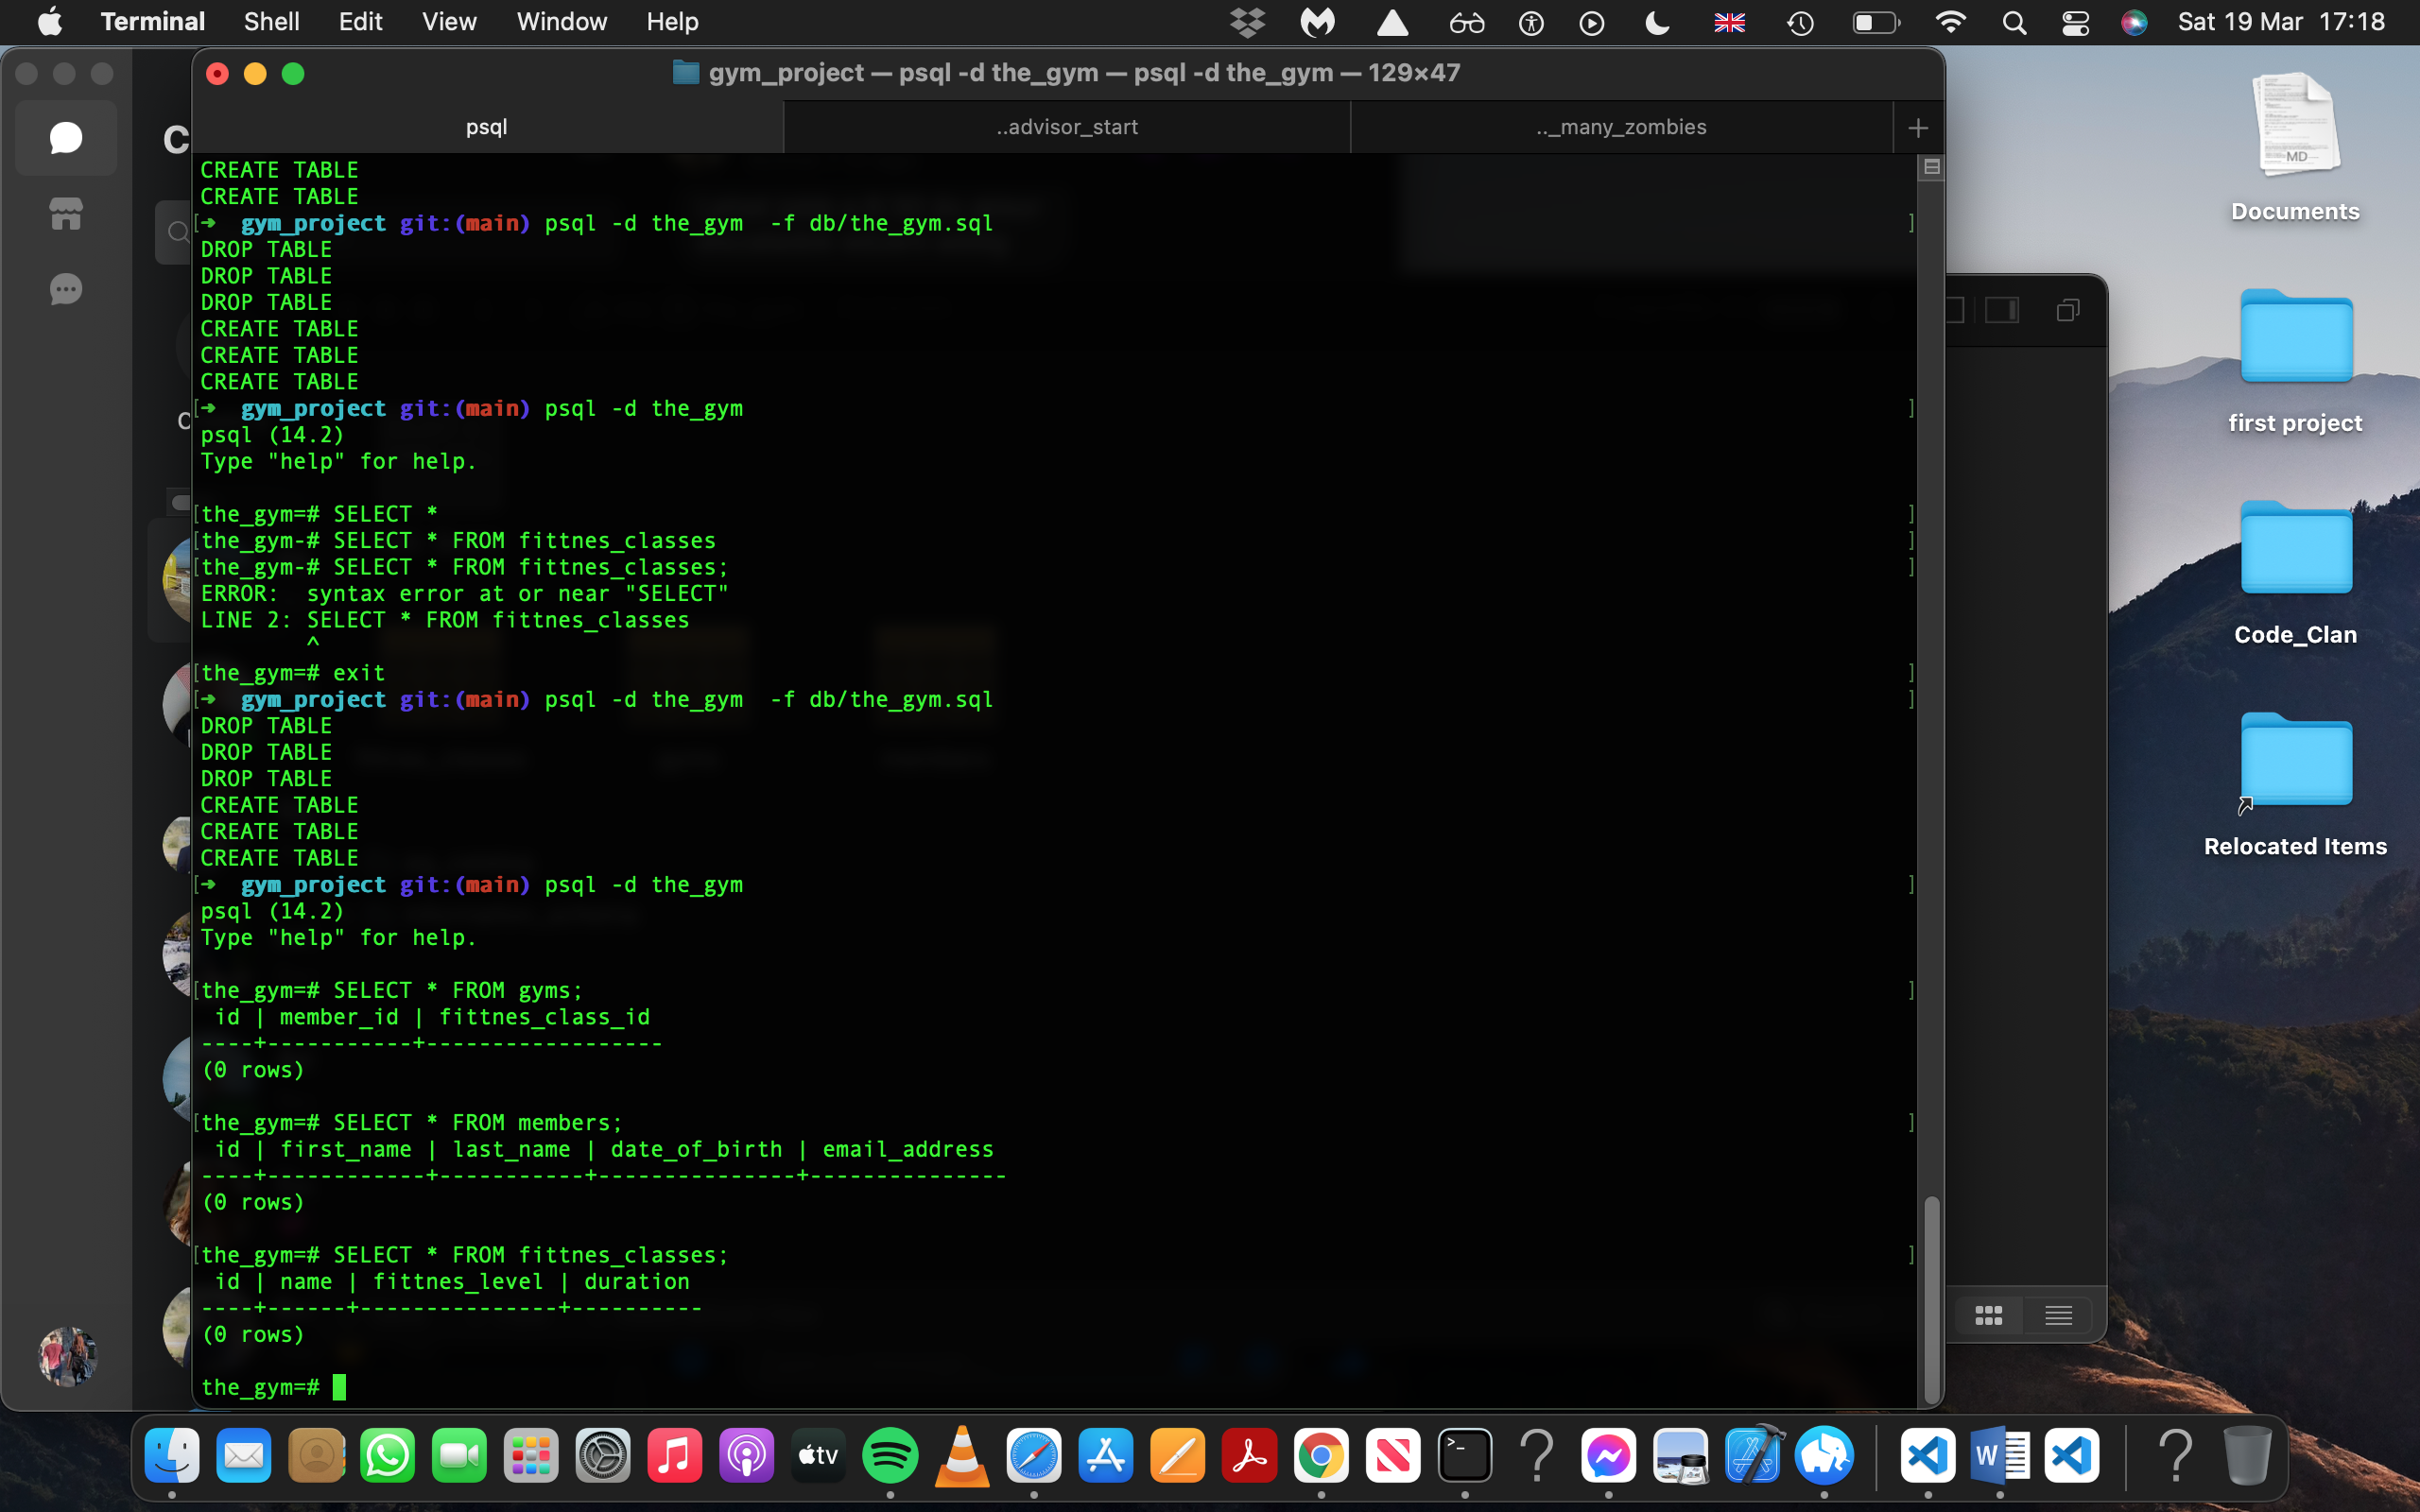Open Microsoft Word from the Dock
Viewport: 2420px width, 1512px height.
tap(1999, 1455)
